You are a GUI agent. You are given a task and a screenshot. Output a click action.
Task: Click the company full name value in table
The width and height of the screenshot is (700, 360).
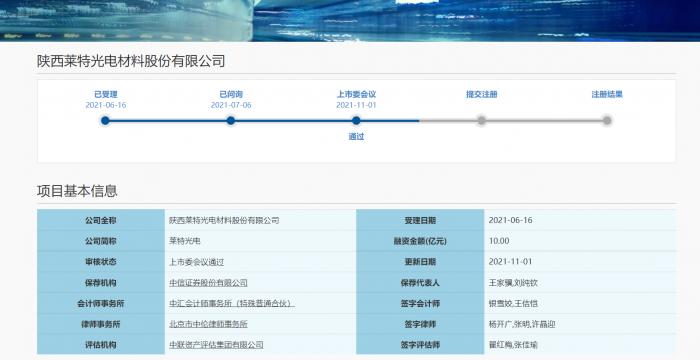click(224, 220)
